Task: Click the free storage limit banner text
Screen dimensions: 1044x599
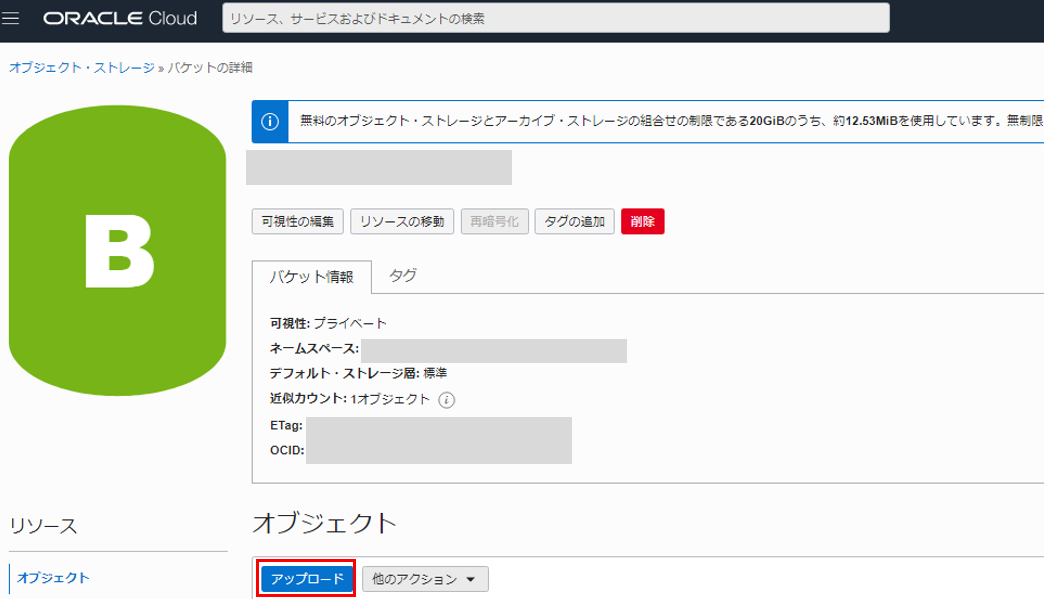Action: 671,121
